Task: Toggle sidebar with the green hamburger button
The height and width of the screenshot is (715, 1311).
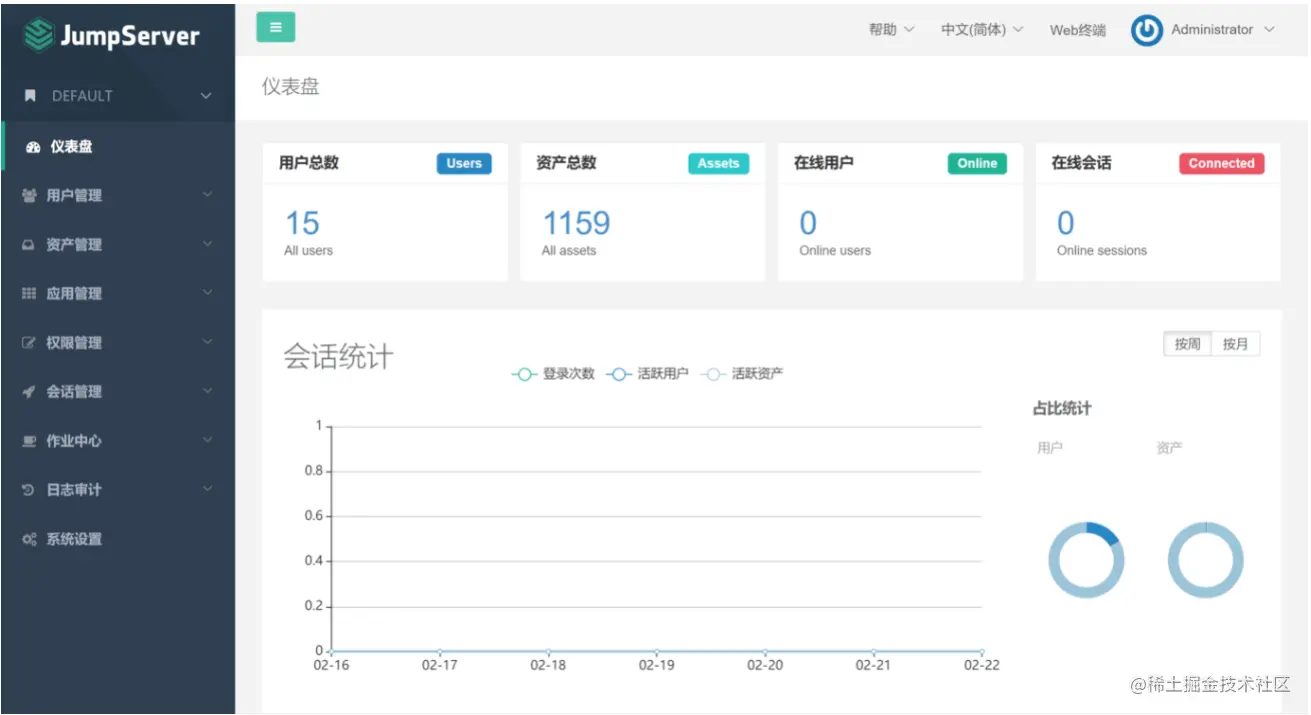Action: 276,28
